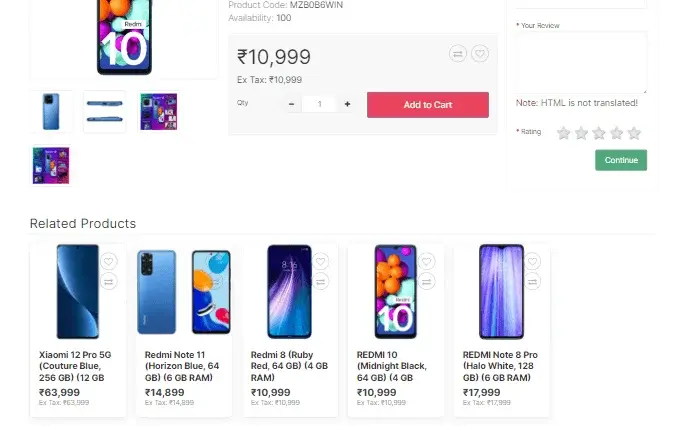690x426 pixels.
Task: Decrease quantity with the minus button
Action: point(291,104)
